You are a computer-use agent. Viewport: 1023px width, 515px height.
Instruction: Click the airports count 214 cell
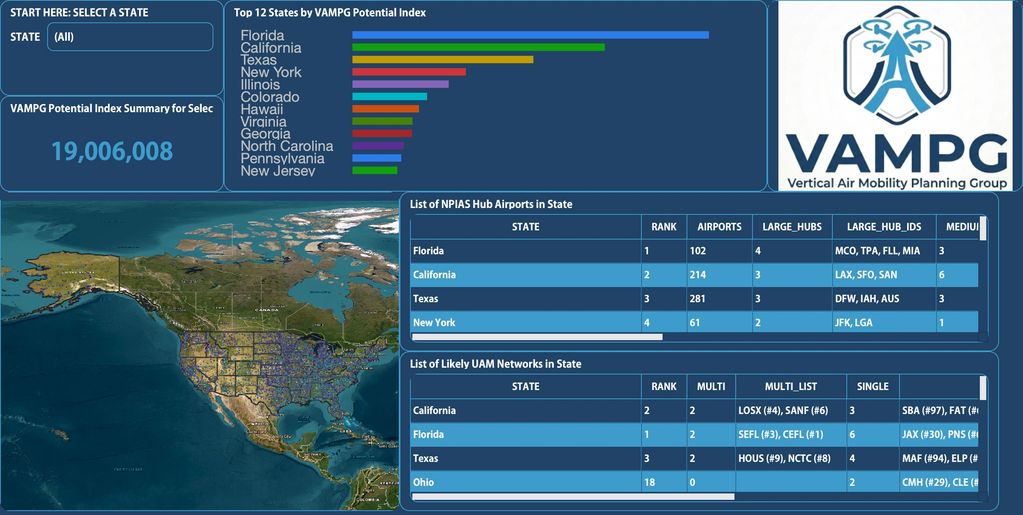click(x=720, y=275)
